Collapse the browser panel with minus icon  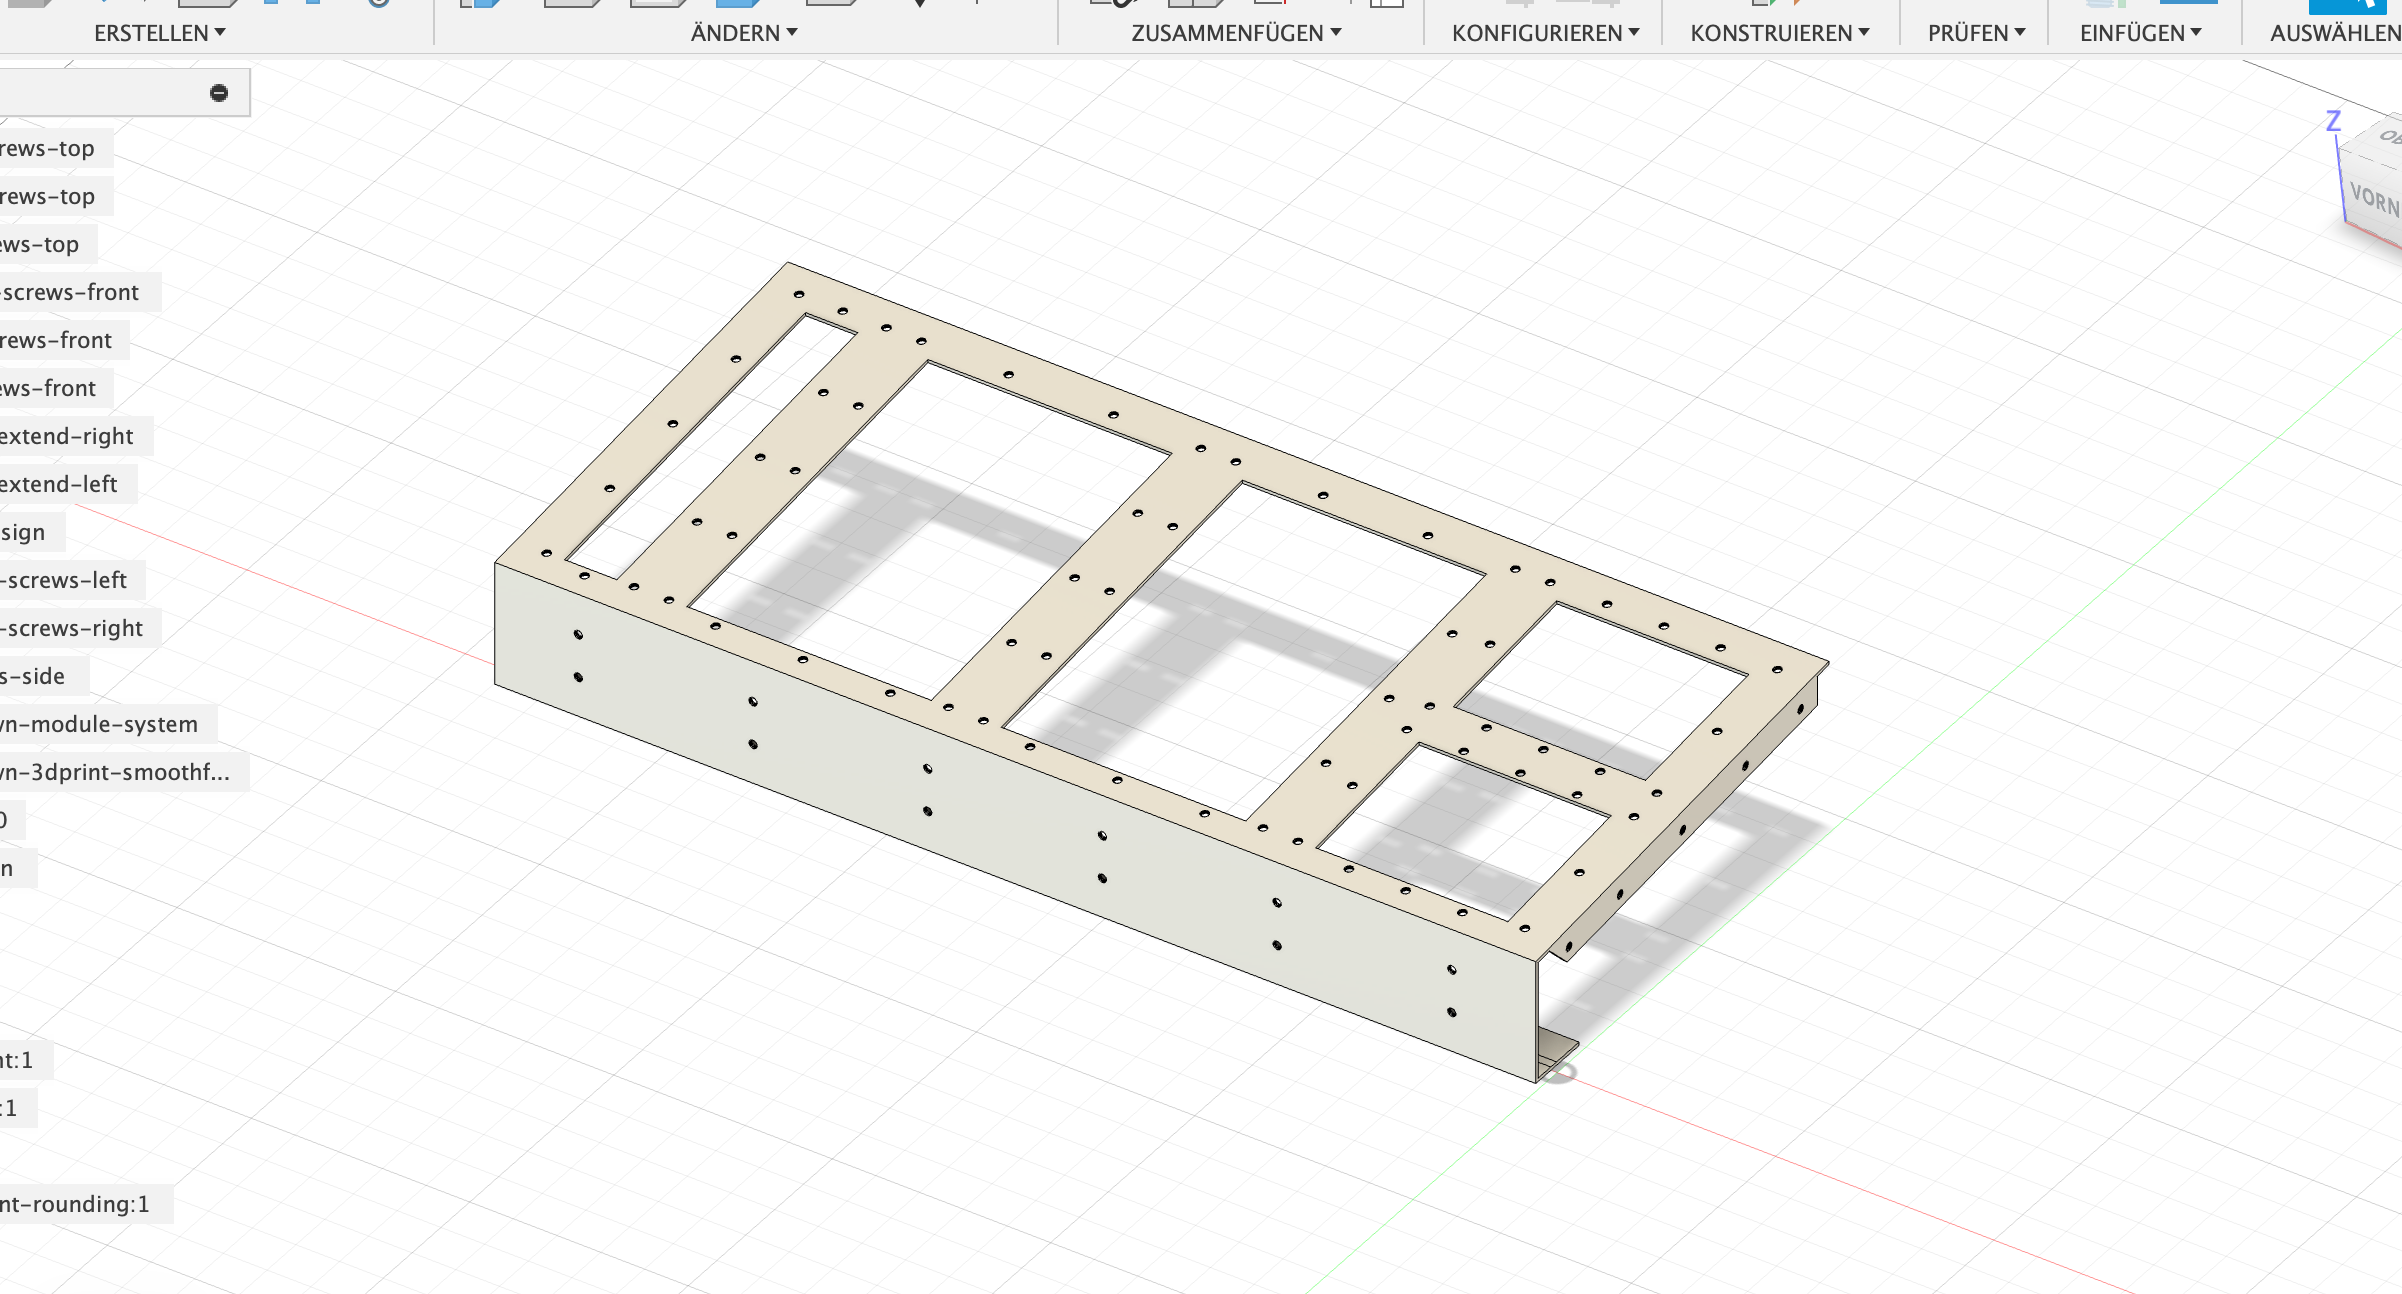219,93
